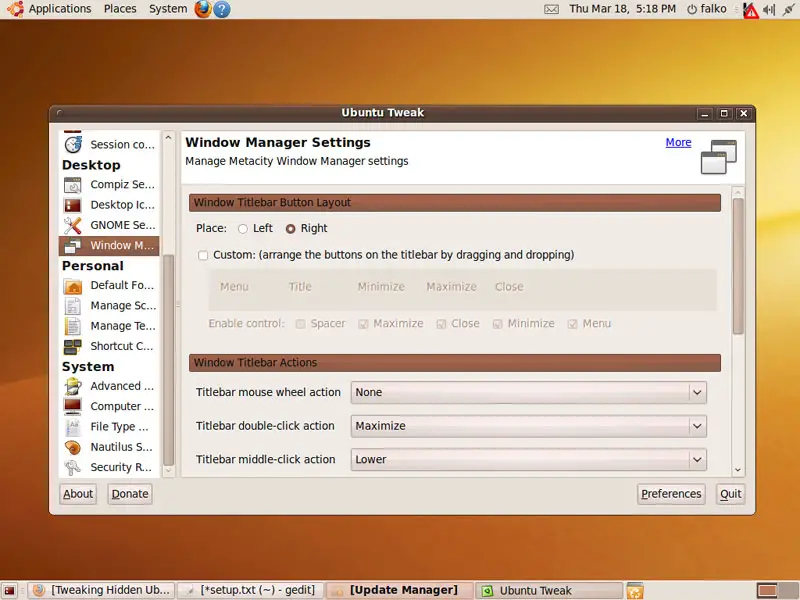The image size is (800, 600).
Task: Launch Firefox from the top panel
Action: tap(203, 9)
